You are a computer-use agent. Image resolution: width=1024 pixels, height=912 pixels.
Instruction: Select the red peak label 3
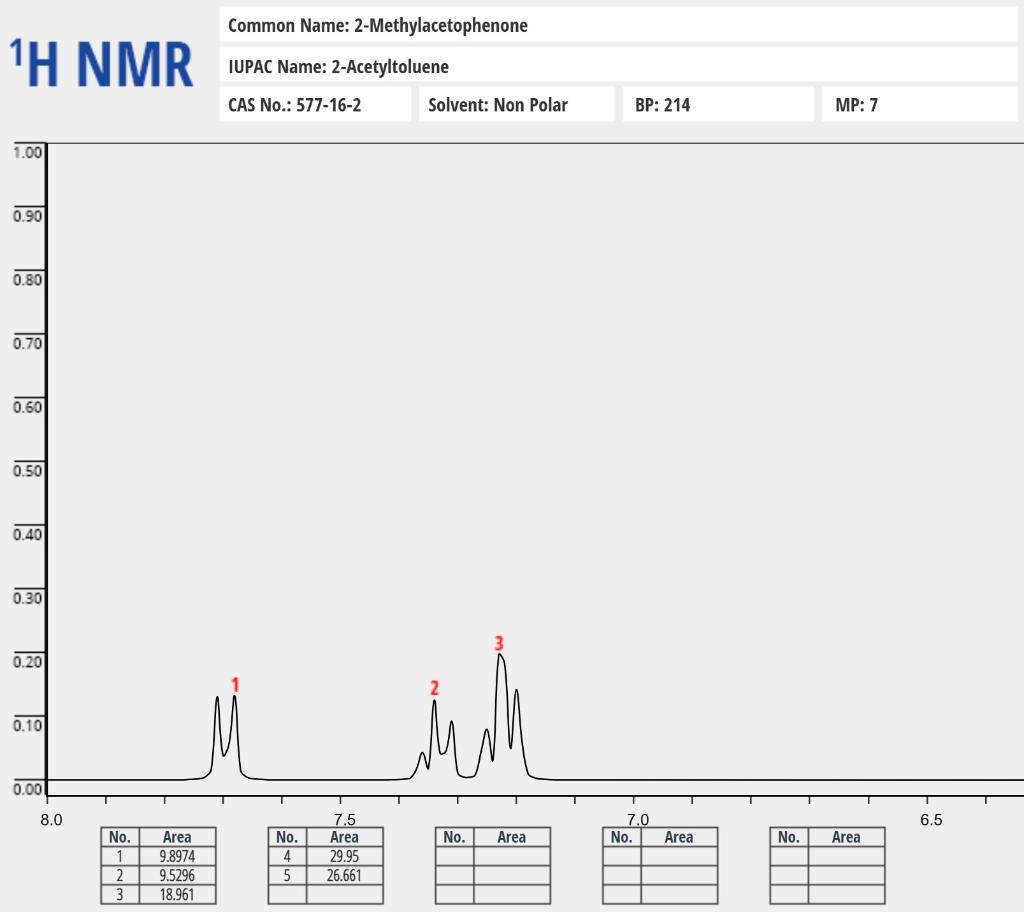point(499,645)
